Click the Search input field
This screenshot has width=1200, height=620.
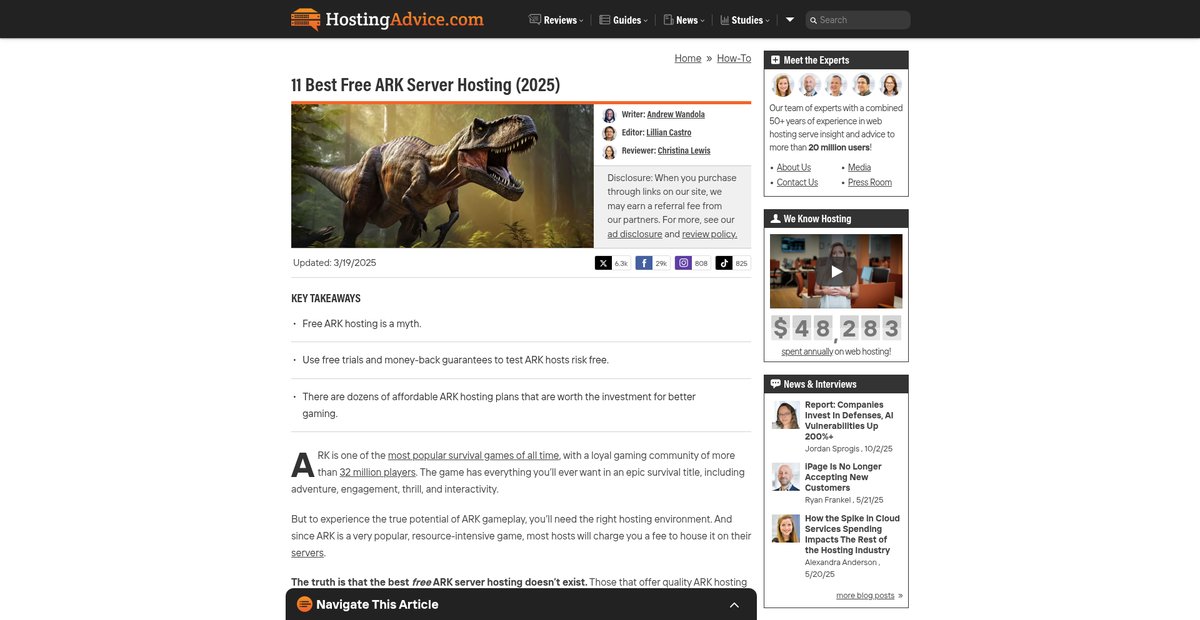[x=858, y=20]
